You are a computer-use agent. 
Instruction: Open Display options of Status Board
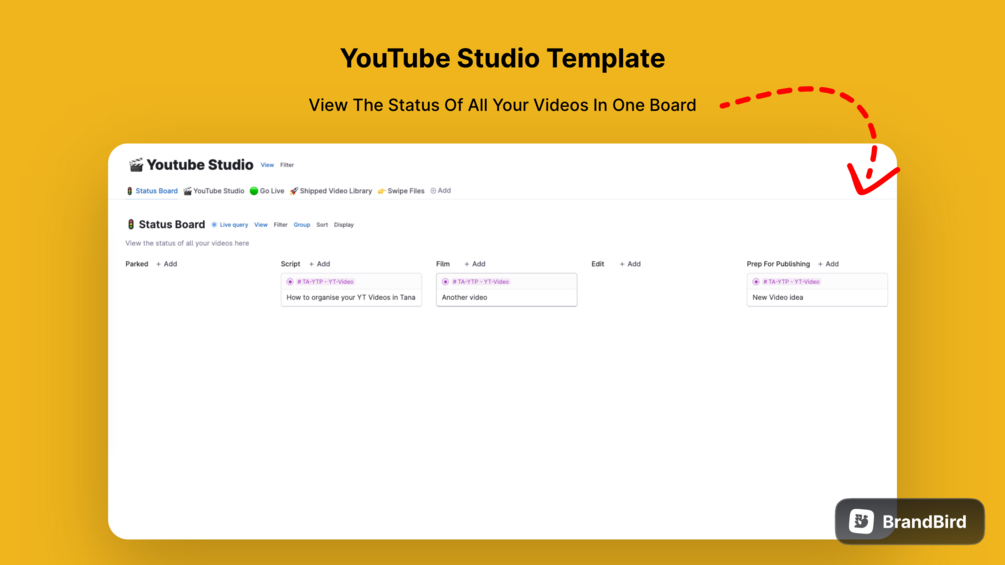click(x=344, y=225)
